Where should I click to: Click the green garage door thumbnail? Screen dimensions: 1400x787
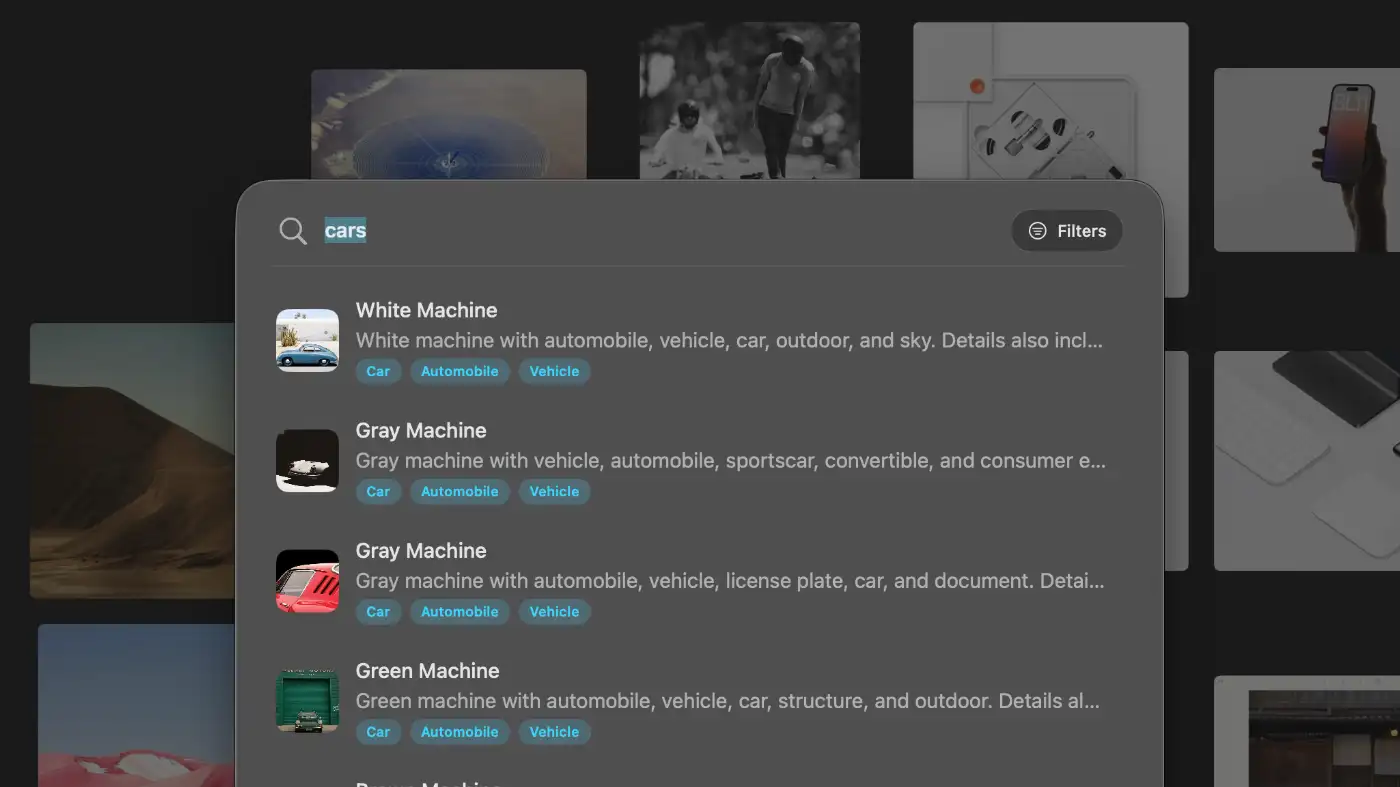click(307, 700)
